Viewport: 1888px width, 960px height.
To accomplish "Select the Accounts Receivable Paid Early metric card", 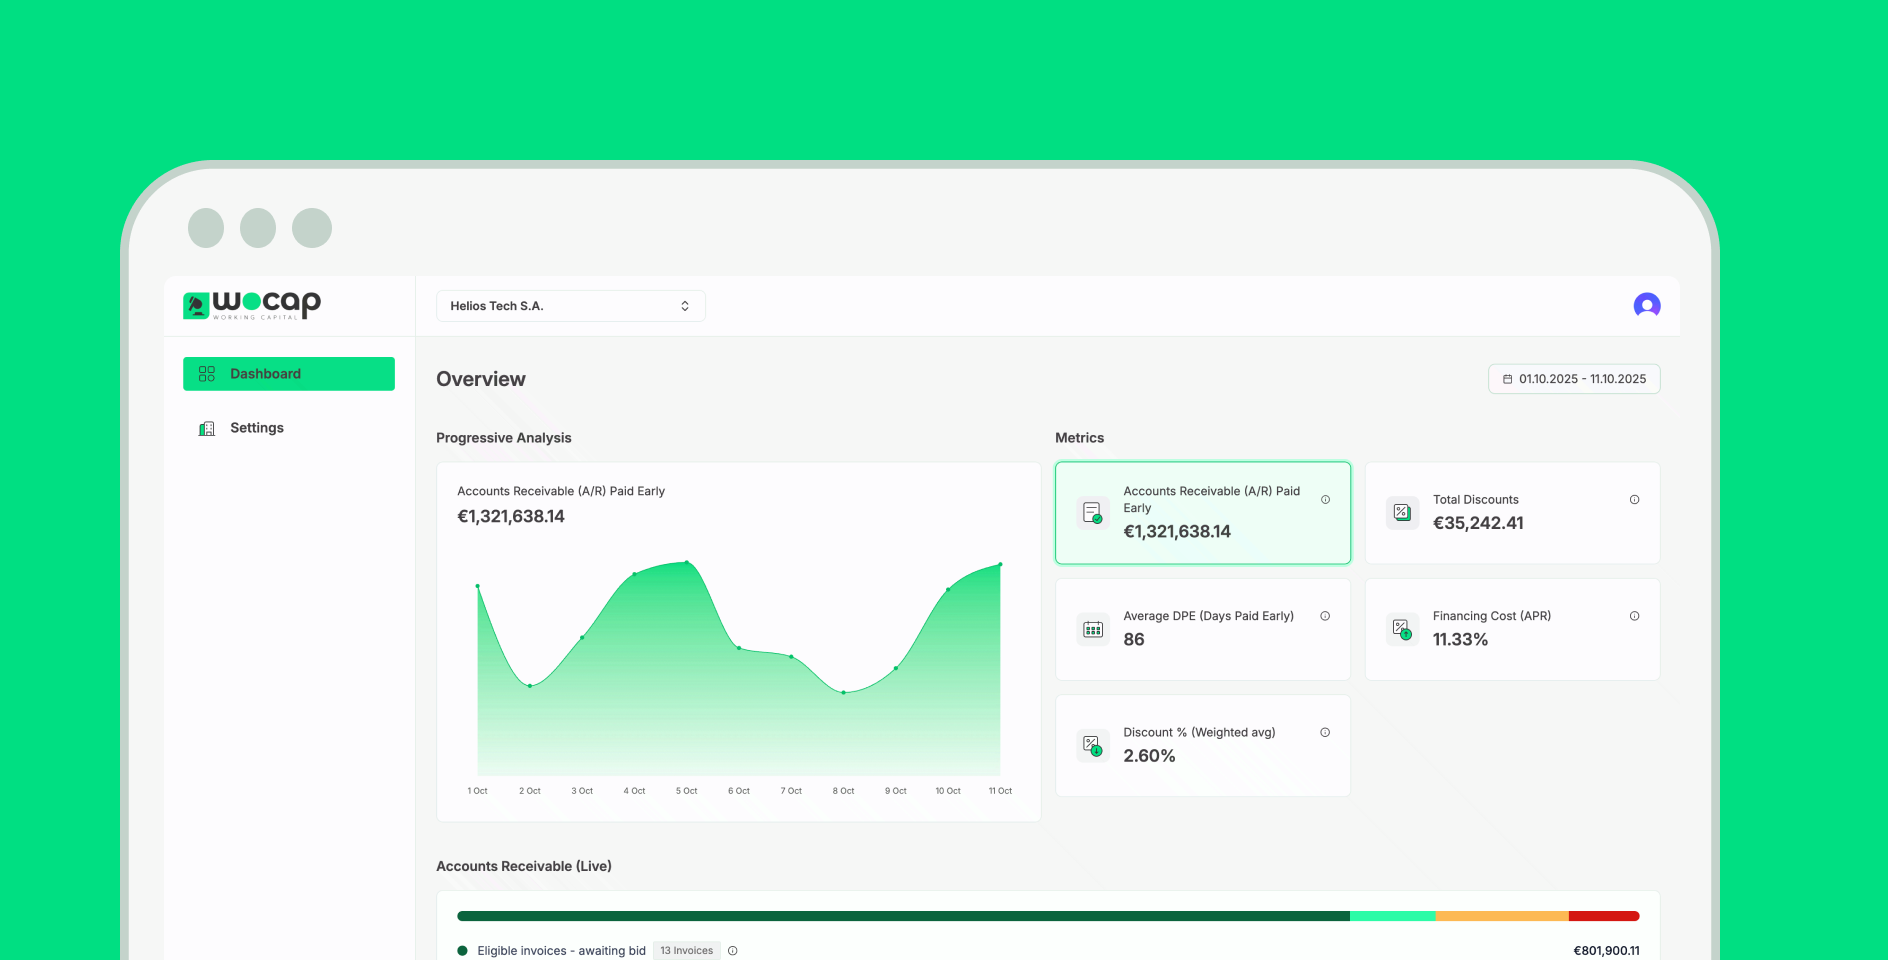I will [x=1202, y=513].
